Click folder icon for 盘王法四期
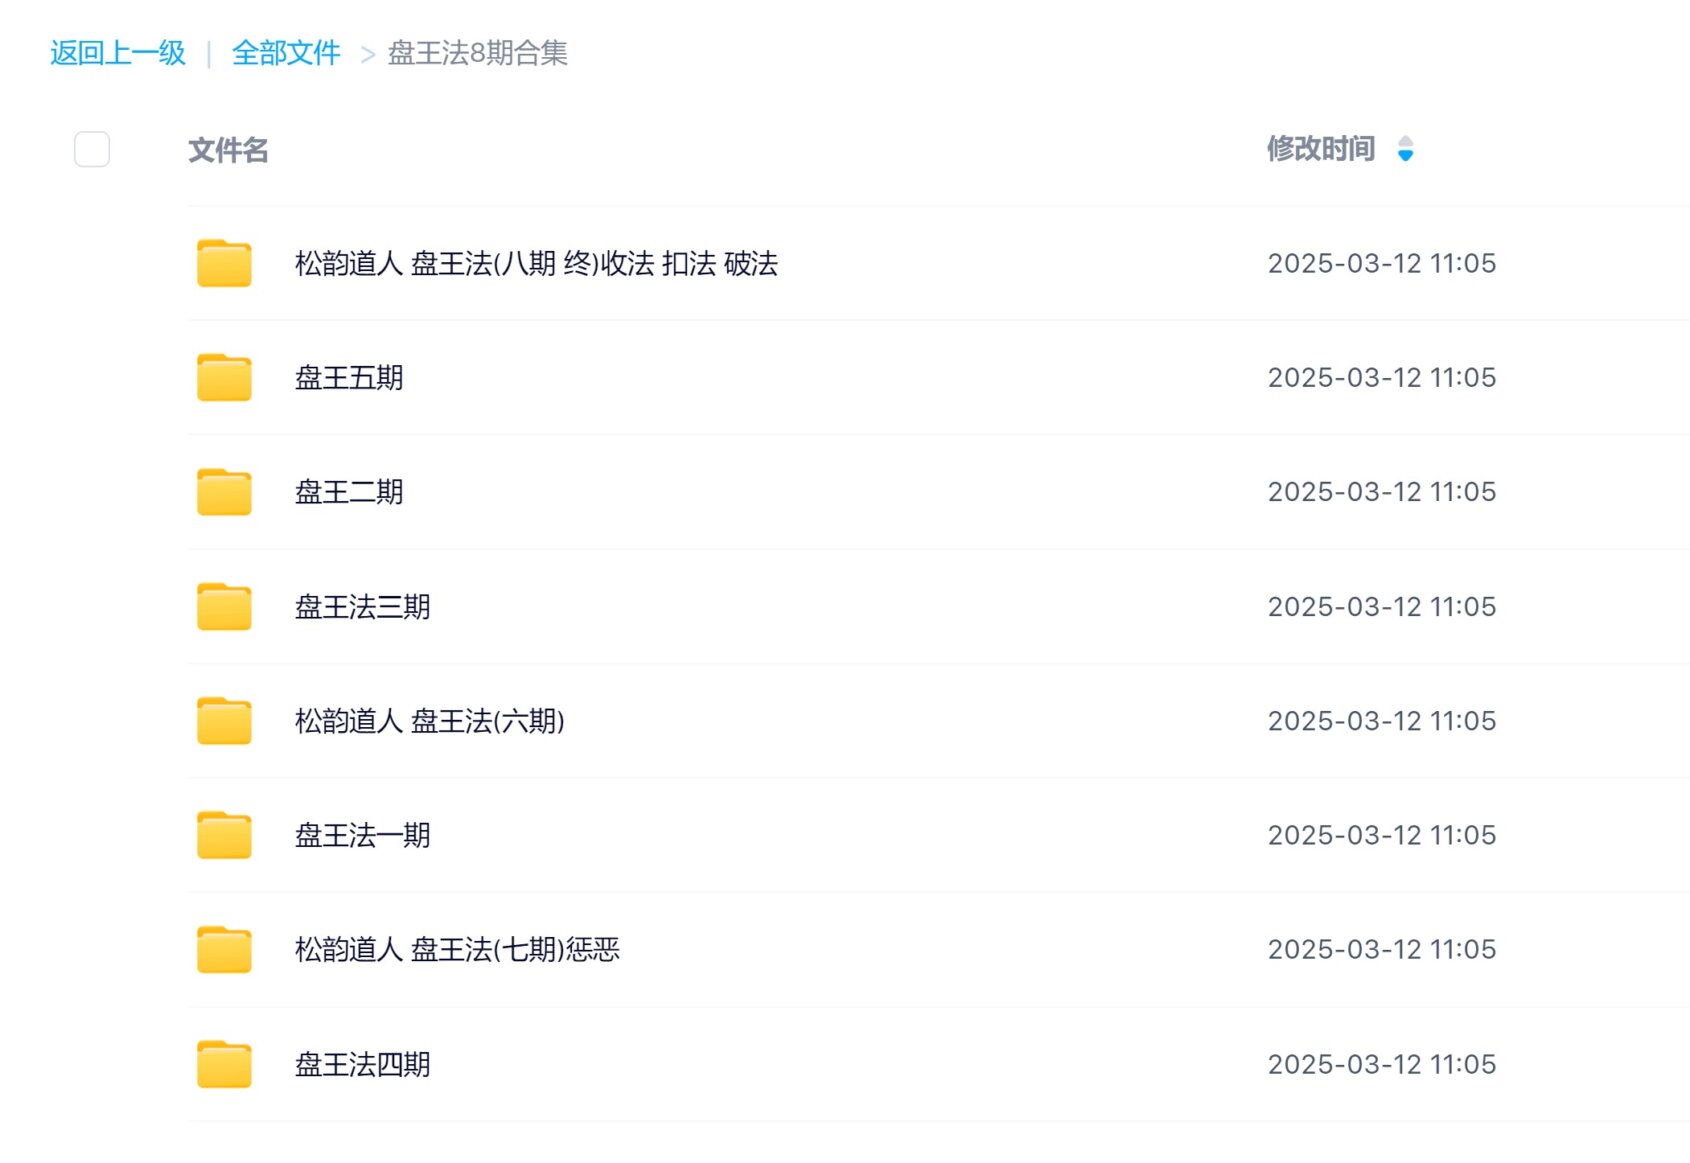 pyautogui.click(x=224, y=1064)
